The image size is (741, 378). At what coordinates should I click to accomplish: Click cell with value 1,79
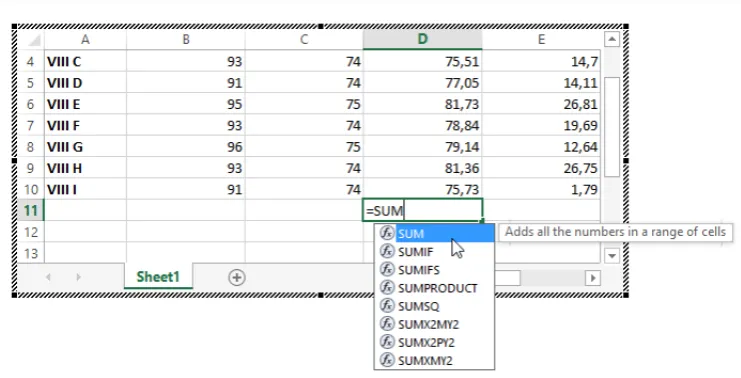tap(541, 189)
